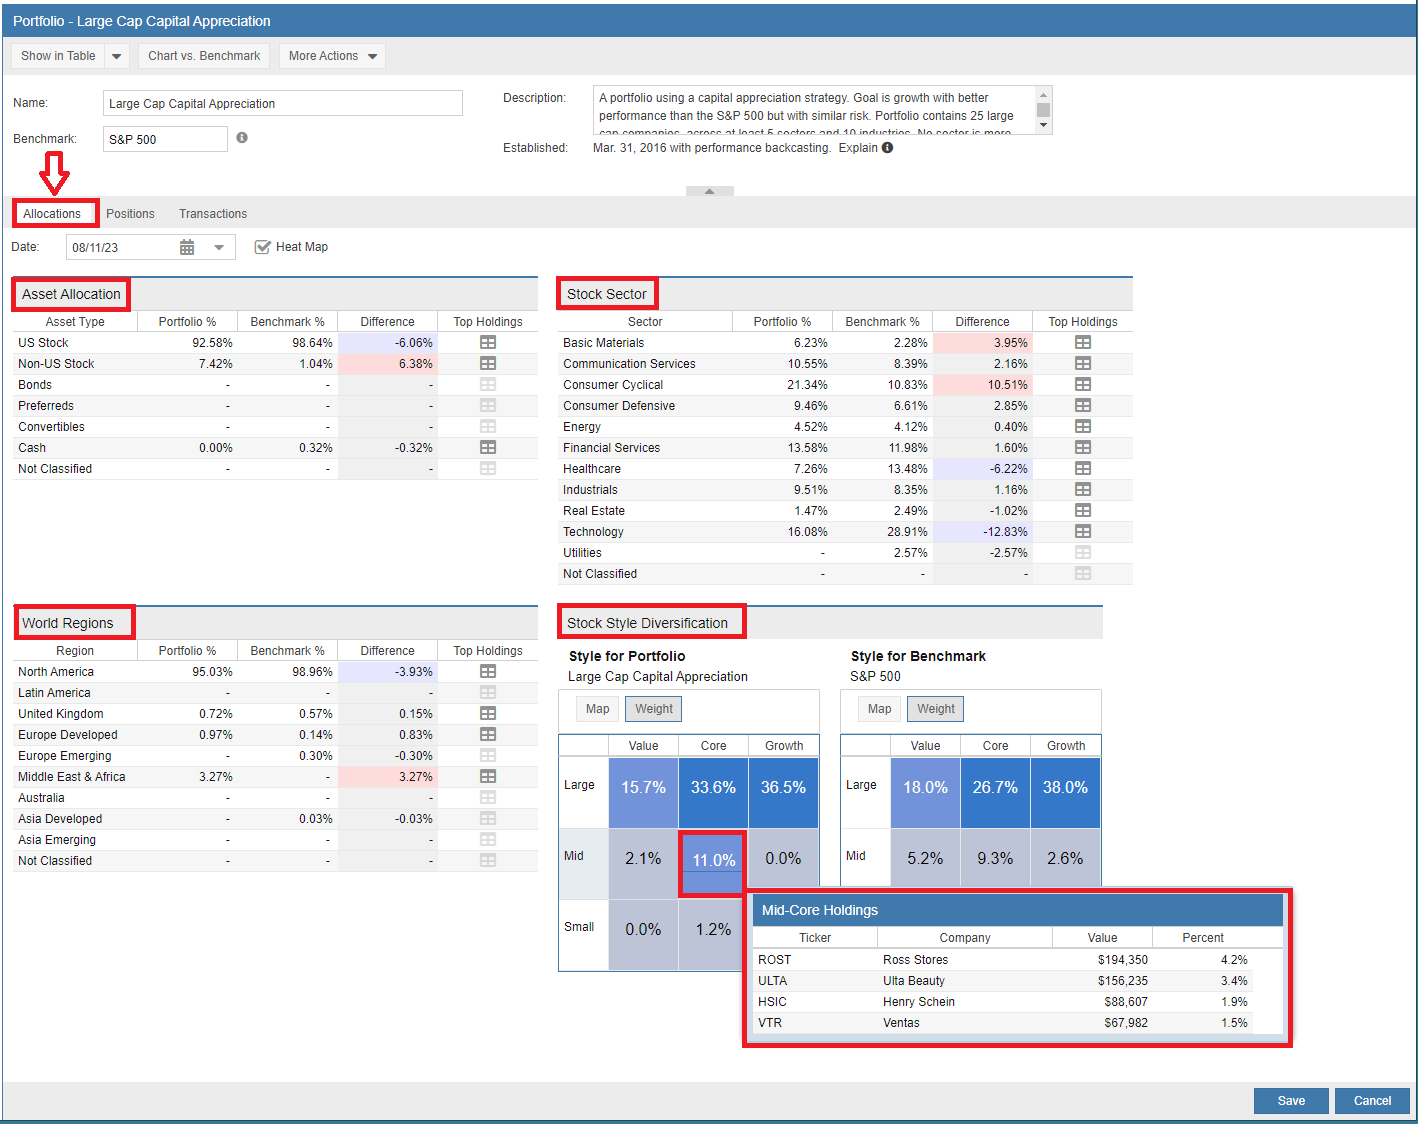Click the Large Growth 36.5% style cell
This screenshot has width=1418, height=1124.
(783, 788)
